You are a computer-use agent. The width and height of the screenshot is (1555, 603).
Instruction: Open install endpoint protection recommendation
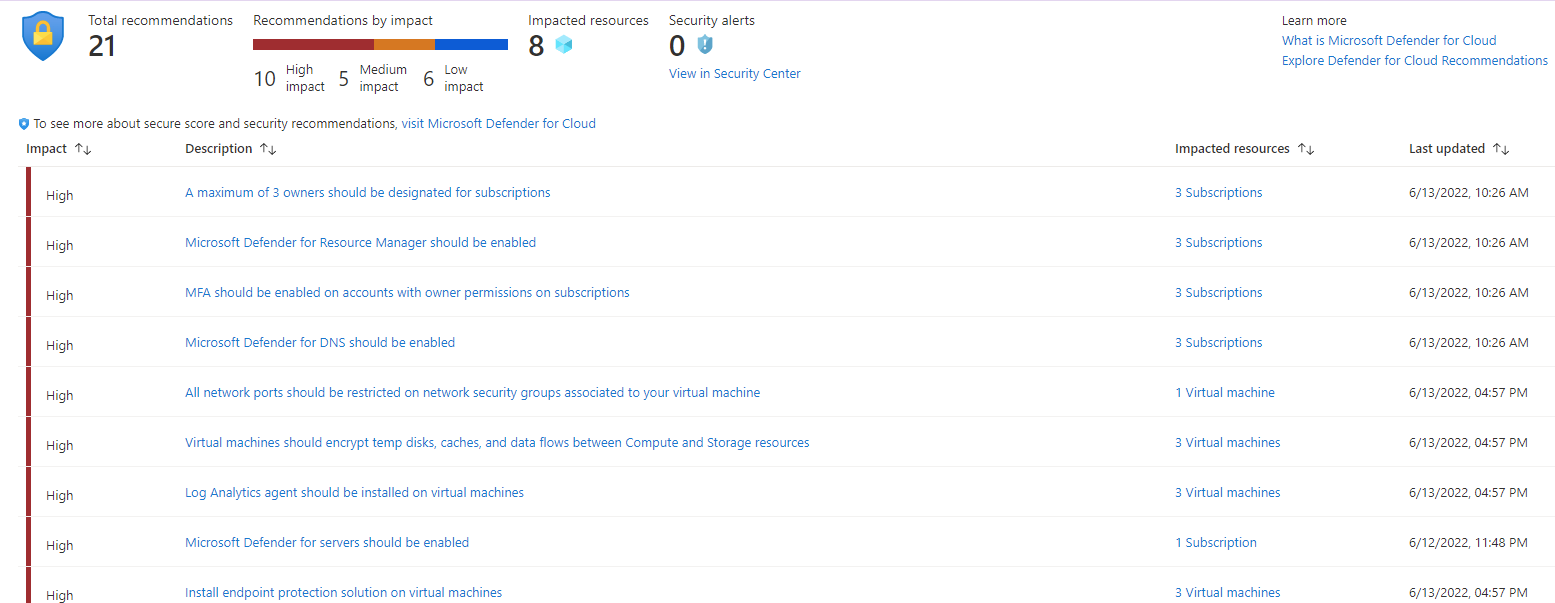point(343,592)
